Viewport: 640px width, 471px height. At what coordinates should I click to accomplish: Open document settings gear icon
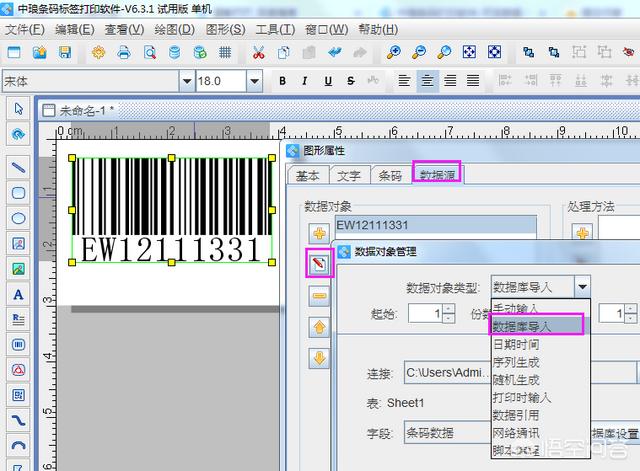click(98, 52)
